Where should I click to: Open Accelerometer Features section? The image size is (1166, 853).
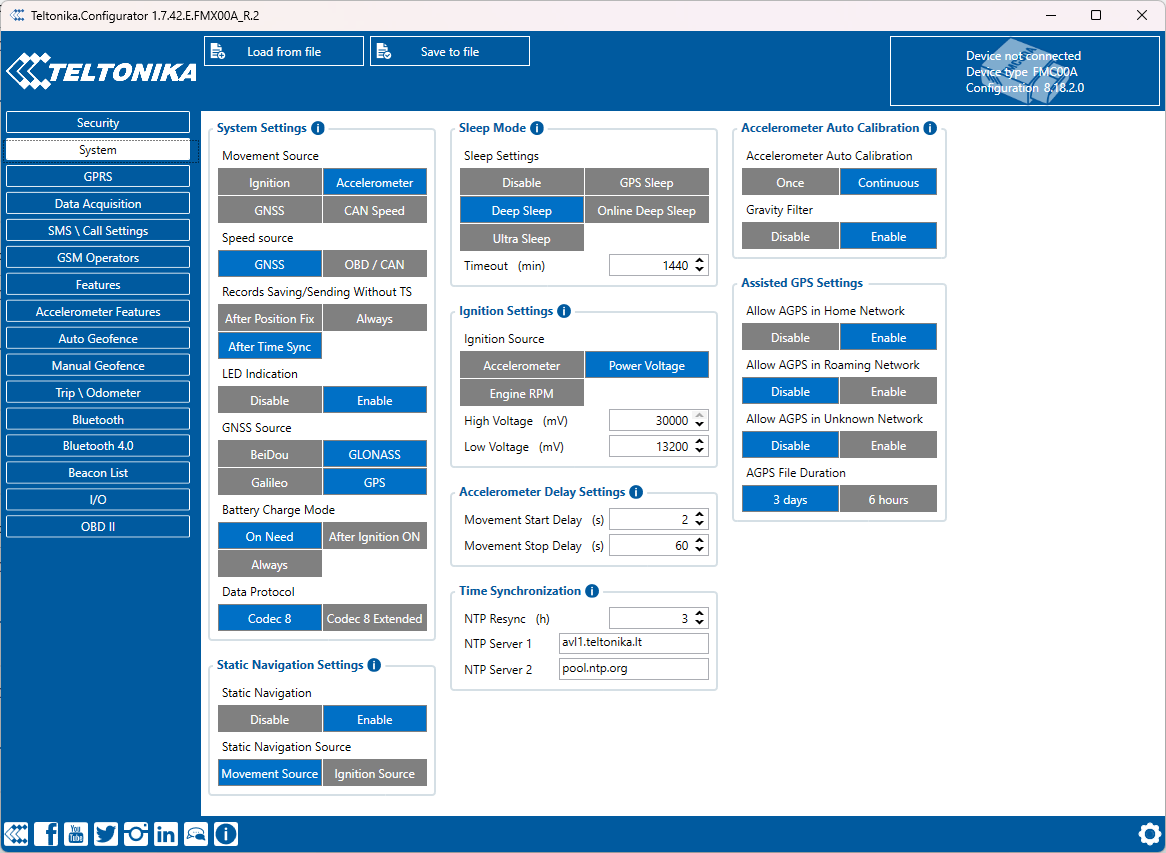coord(97,311)
